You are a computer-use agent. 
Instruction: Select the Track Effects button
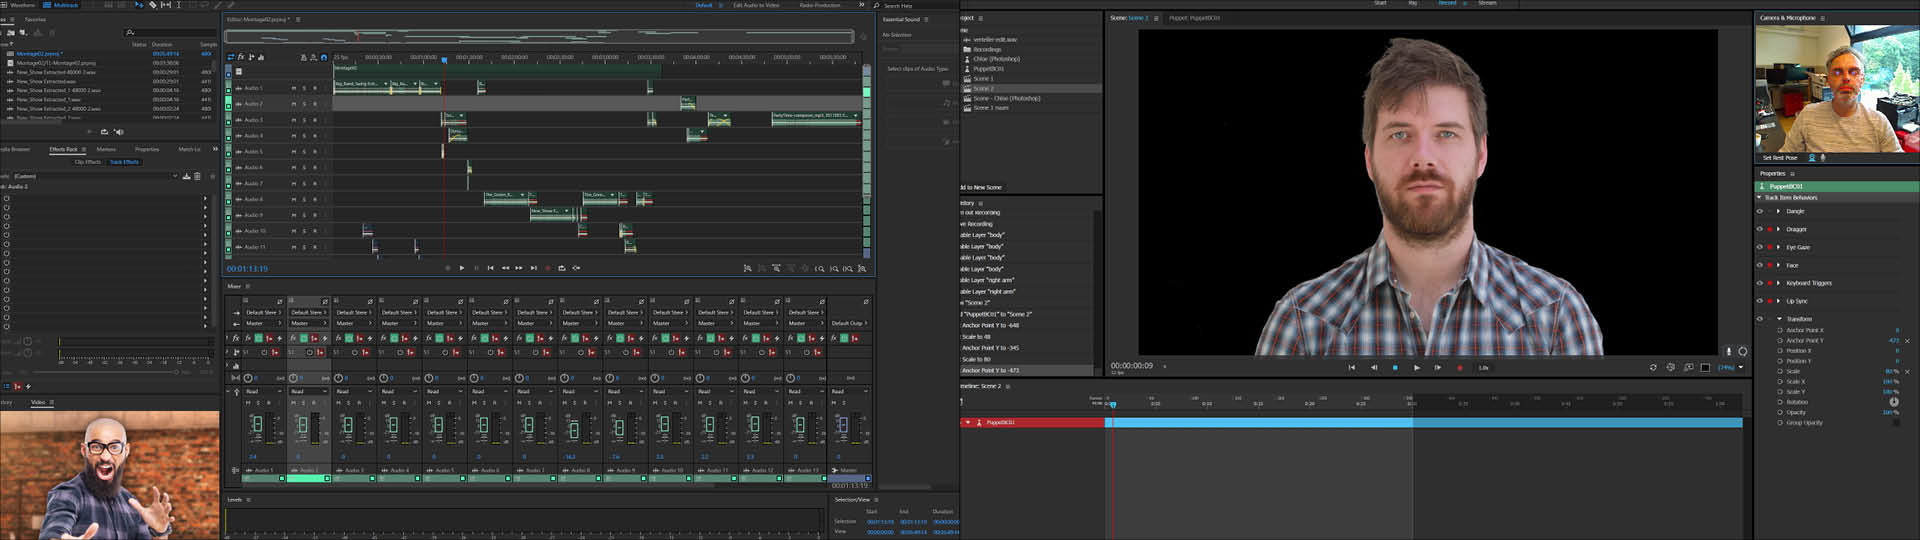coord(124,162)
